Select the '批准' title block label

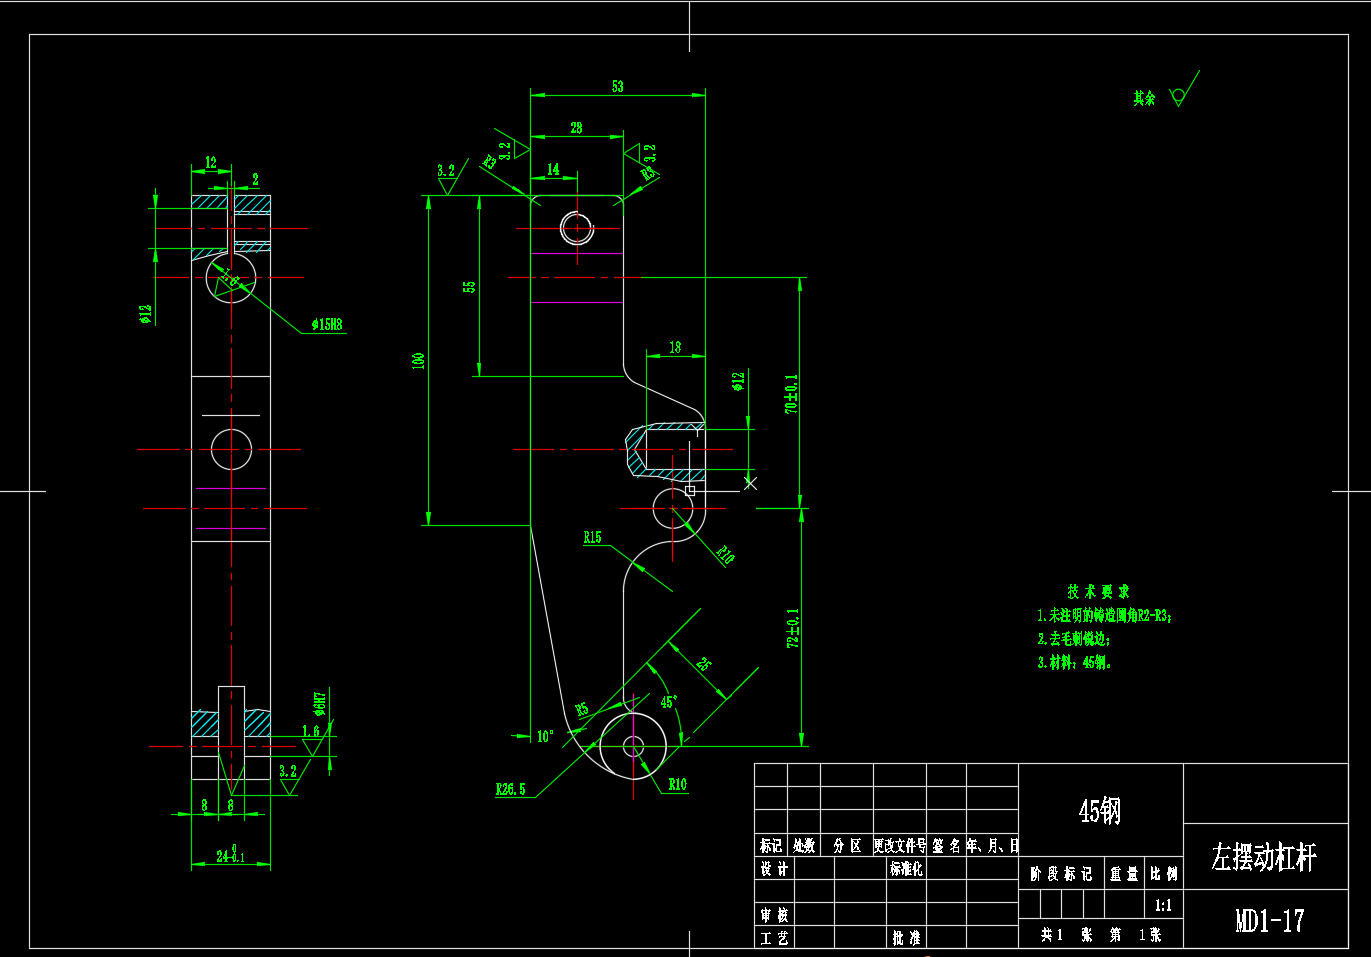tap(906, 938)
